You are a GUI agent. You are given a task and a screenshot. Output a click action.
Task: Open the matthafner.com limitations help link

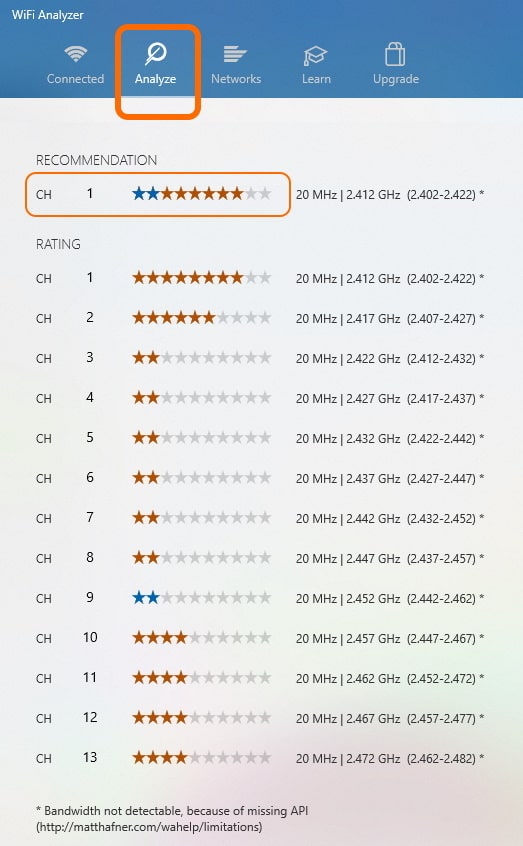pos(149,827)
